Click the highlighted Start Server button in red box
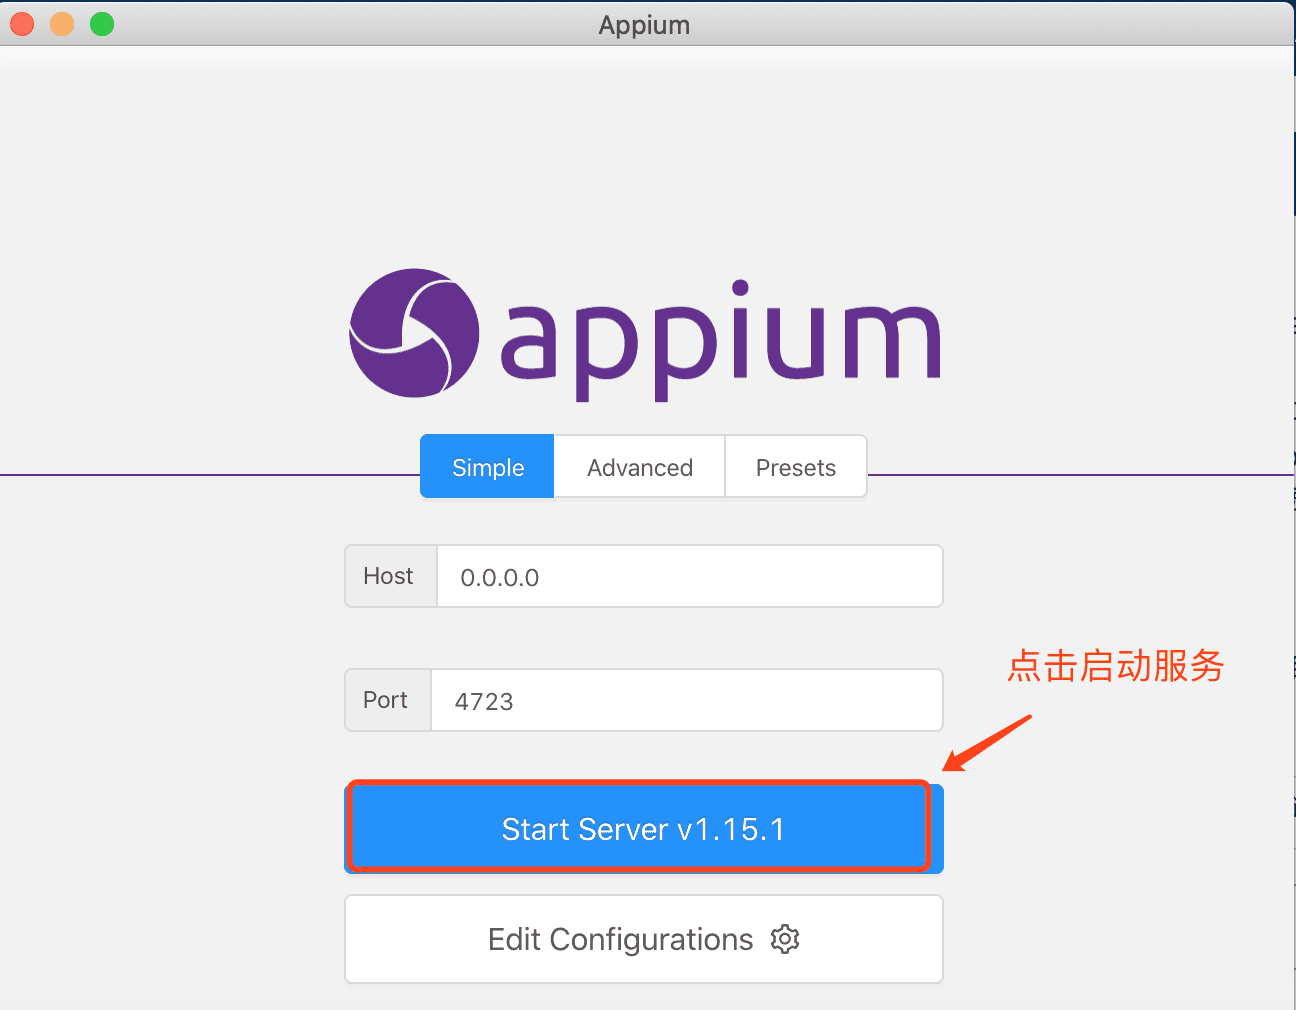Image resolution: width=1296 pixels, height=1010 pixels. coord(640,827)
